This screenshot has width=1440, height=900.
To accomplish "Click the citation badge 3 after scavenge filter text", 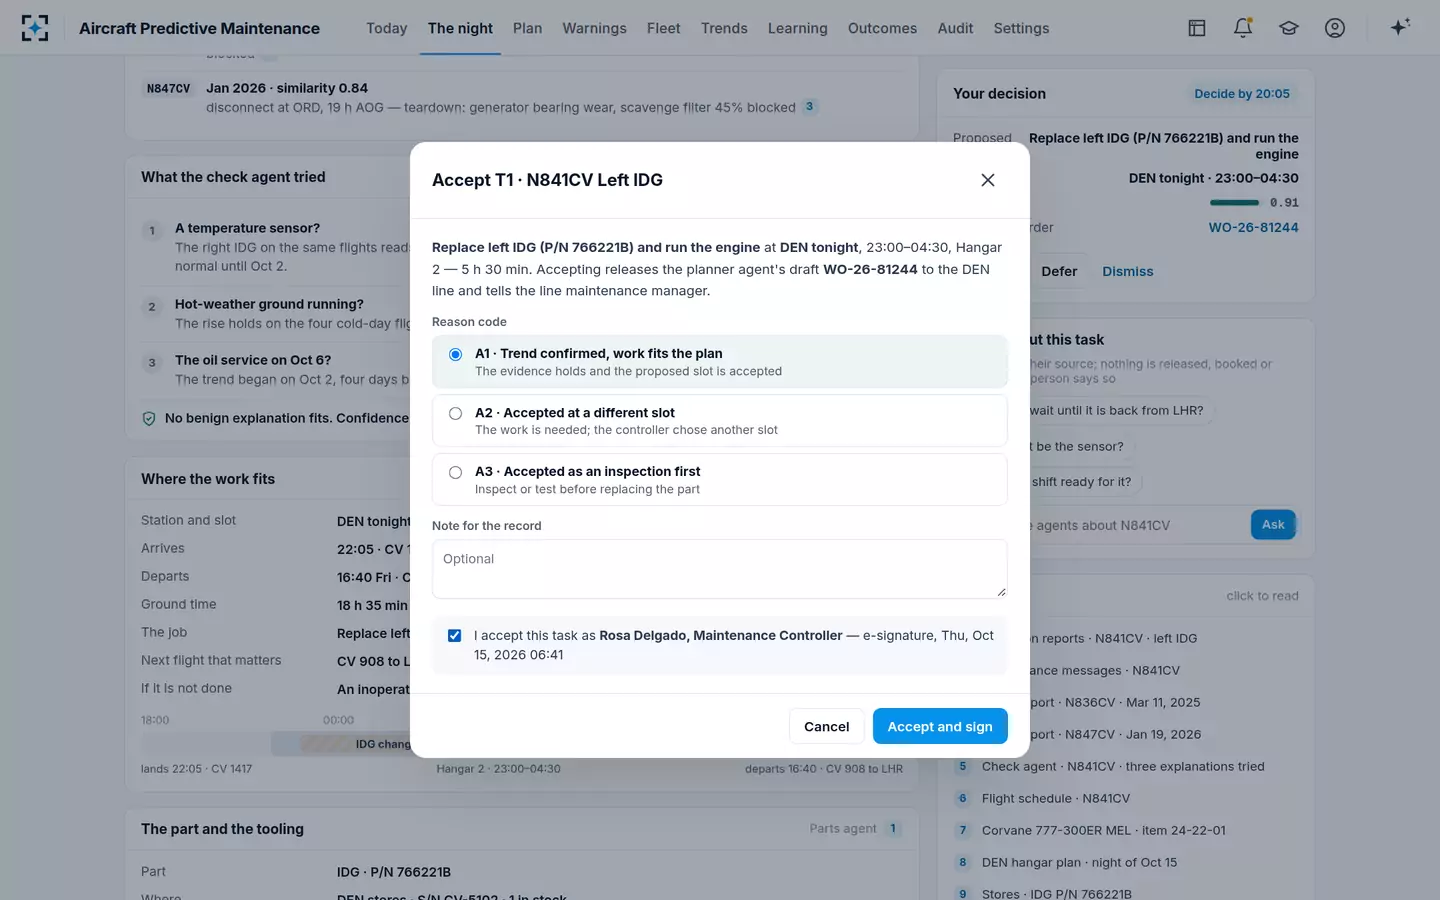I will (x=810, y=106).
